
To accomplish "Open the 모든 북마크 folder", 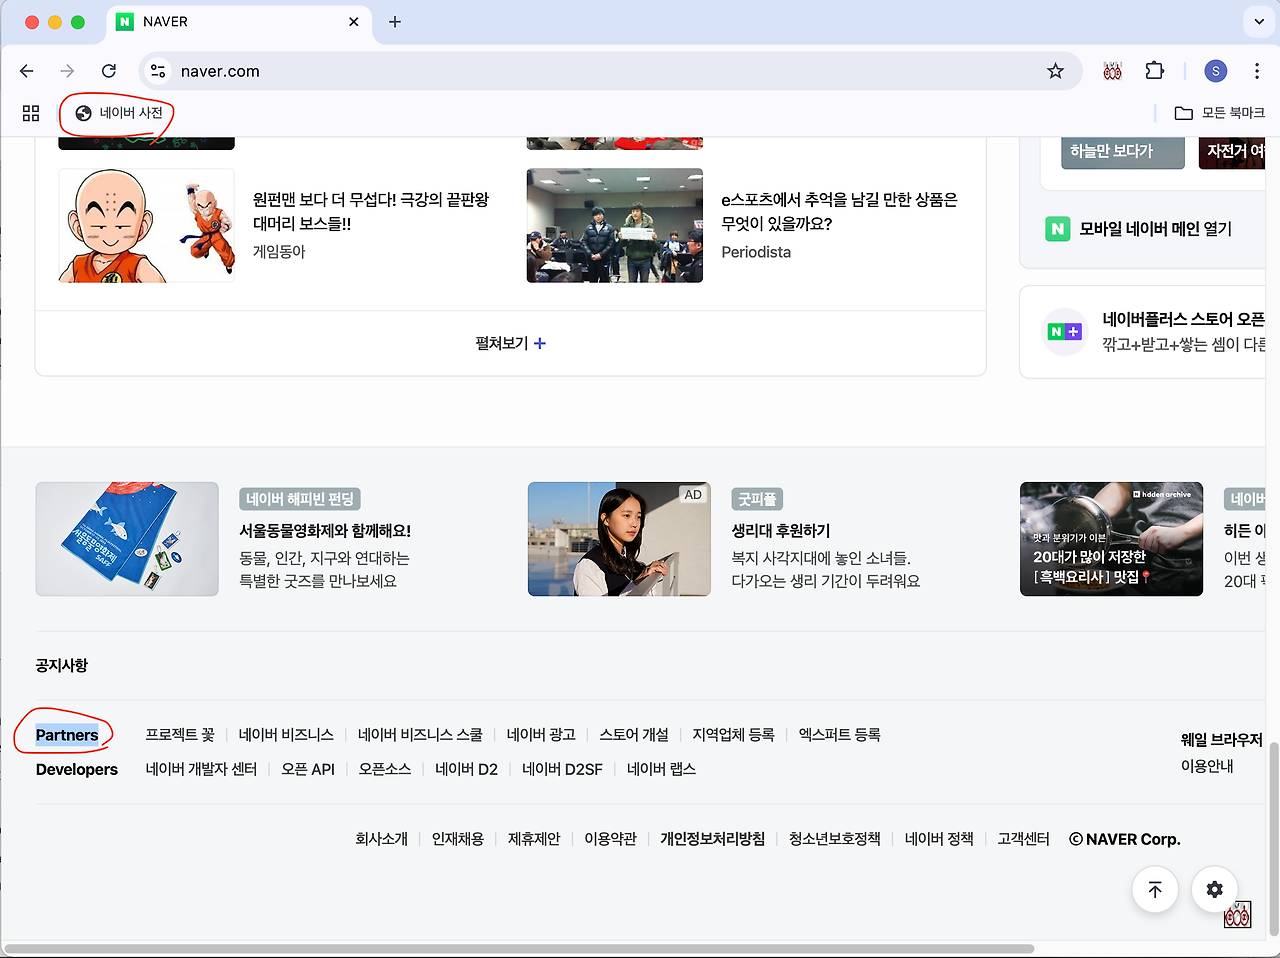I will (1219, 113).
